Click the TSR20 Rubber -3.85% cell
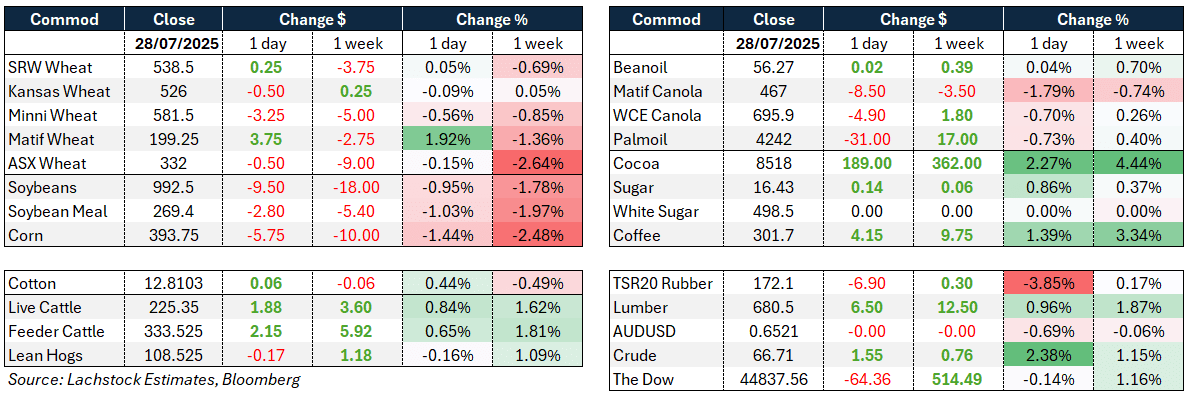 [1050, 283]
